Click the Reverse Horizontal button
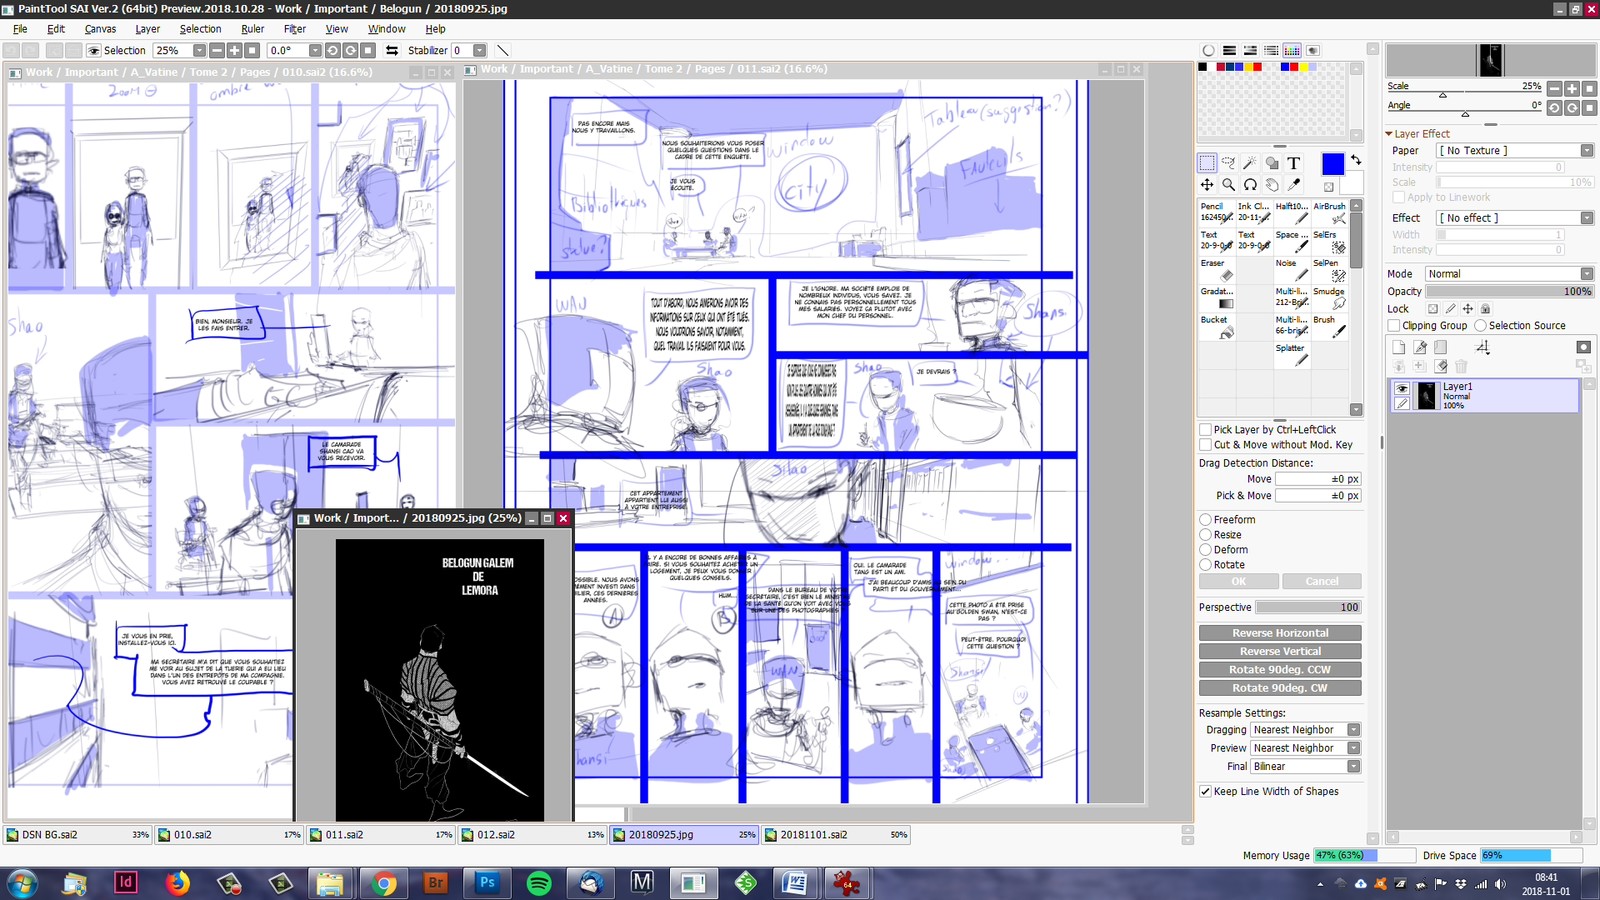1600x900 pixels. (1280, 633)
